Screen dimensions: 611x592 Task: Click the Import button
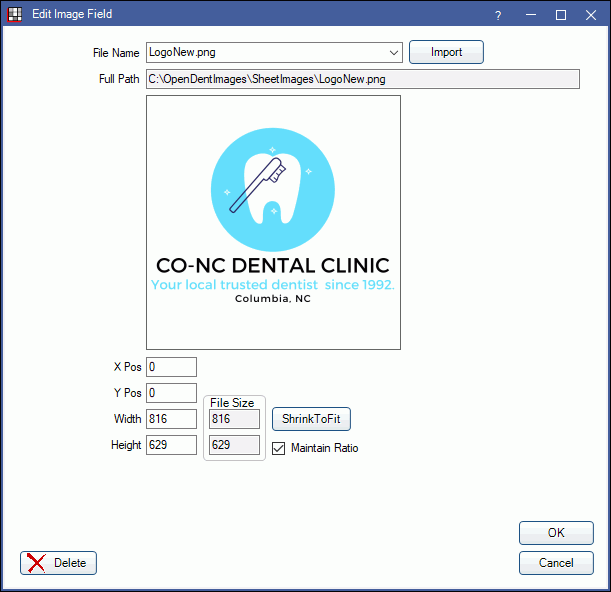click(x=446, y=52)
